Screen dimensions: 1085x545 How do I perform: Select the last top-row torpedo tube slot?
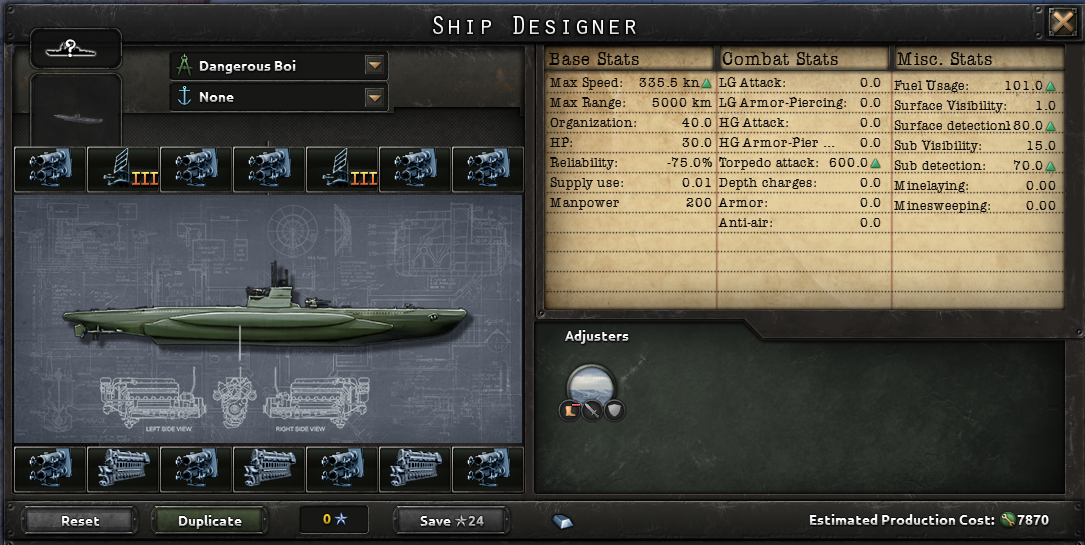pyautogui.click(x=488, y=169)
